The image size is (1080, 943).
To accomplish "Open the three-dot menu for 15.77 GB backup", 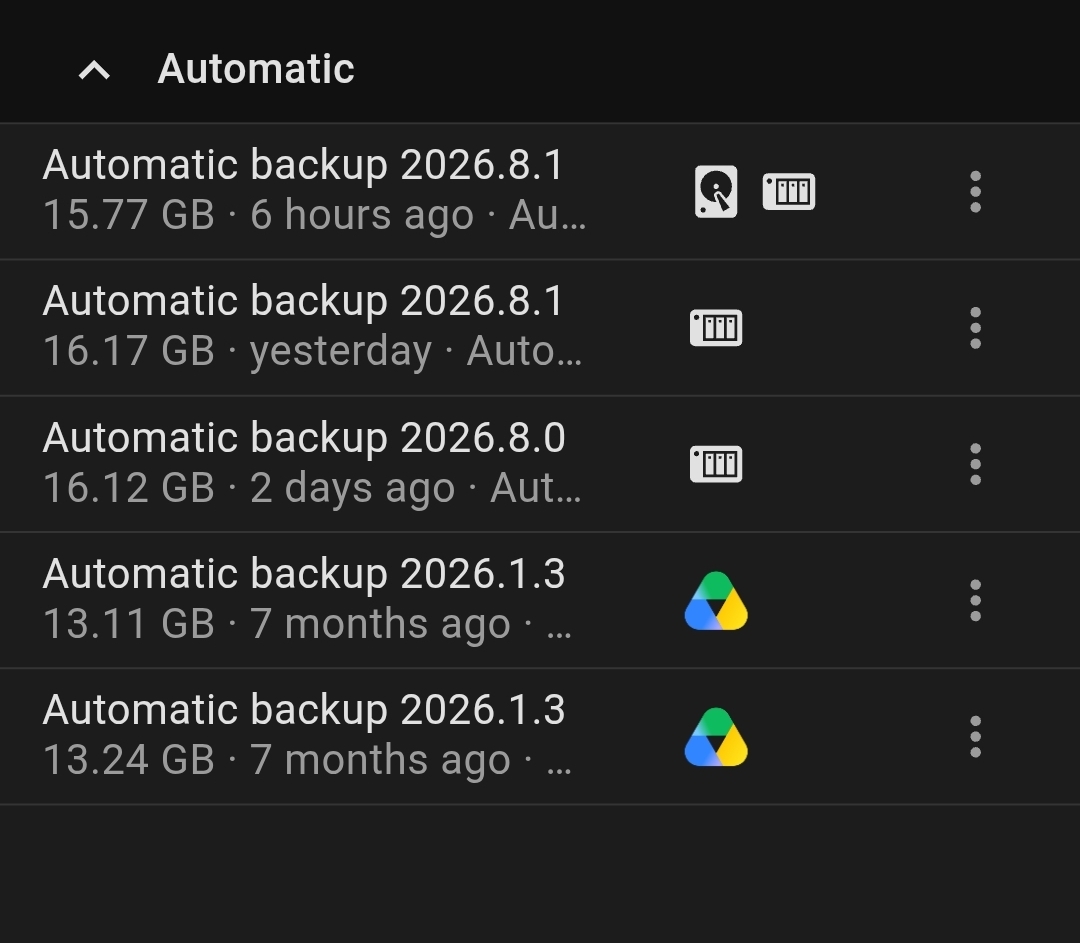I will [x=975, y=191].
